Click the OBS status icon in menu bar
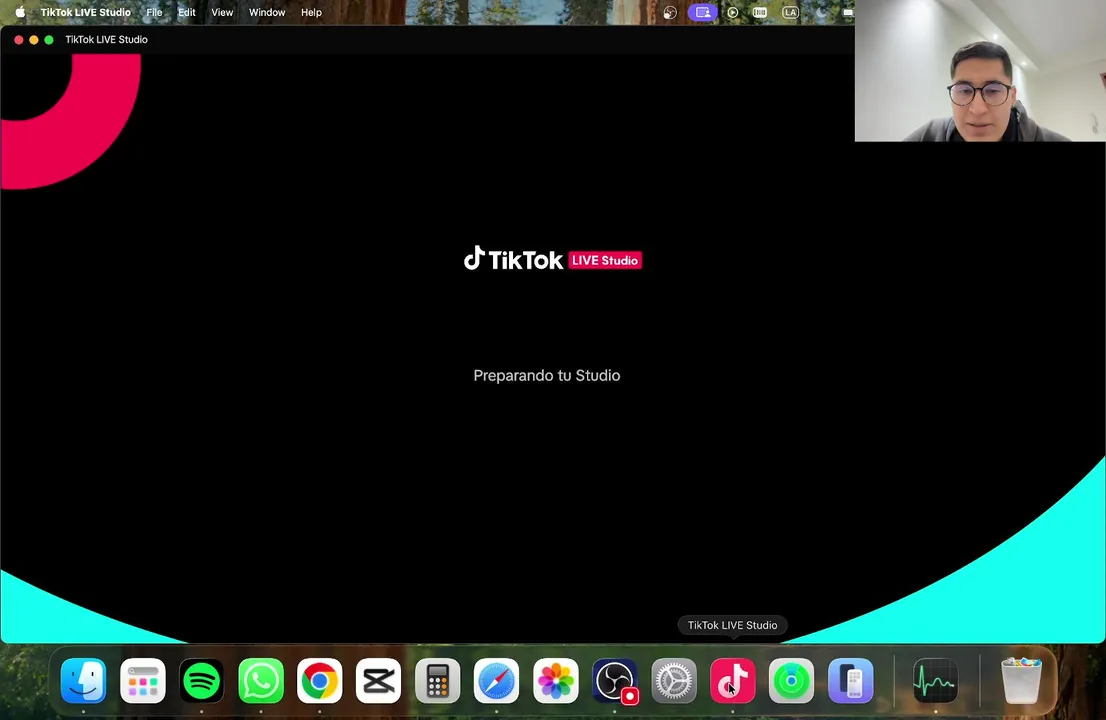Viewport: 1106px width, 720px height. click(670, 12)
